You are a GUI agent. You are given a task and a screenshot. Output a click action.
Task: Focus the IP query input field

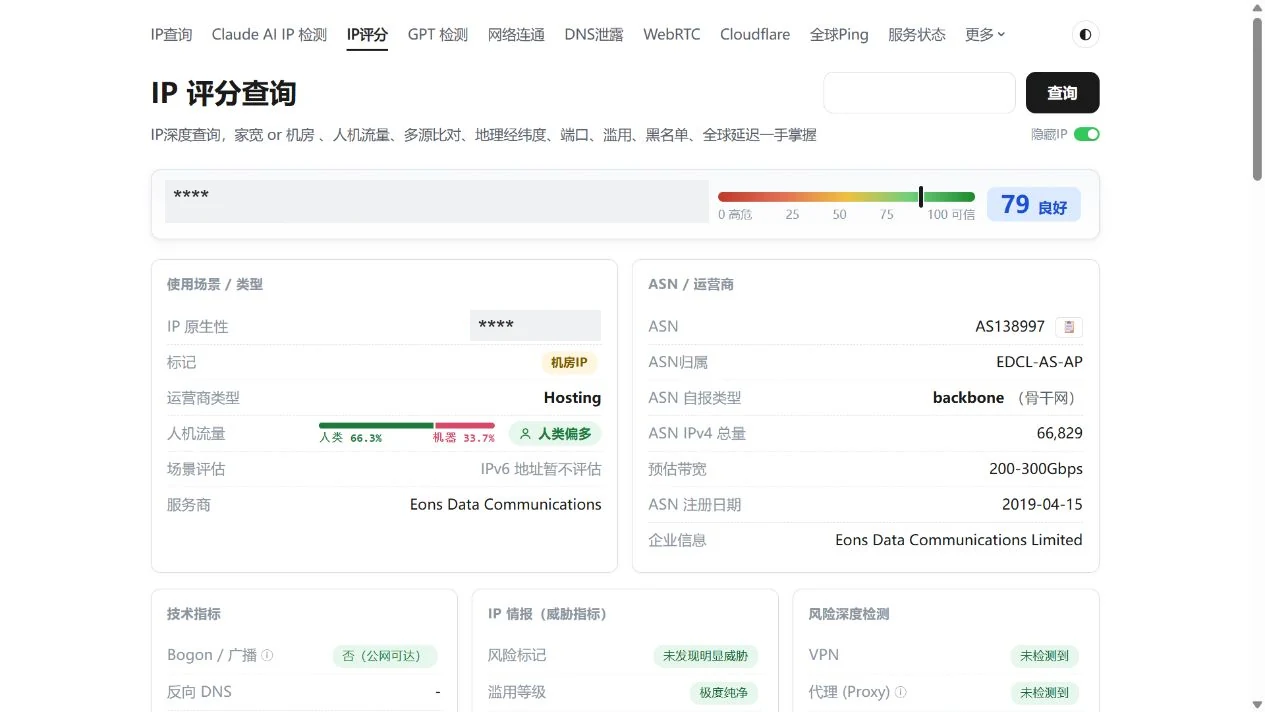920,93
